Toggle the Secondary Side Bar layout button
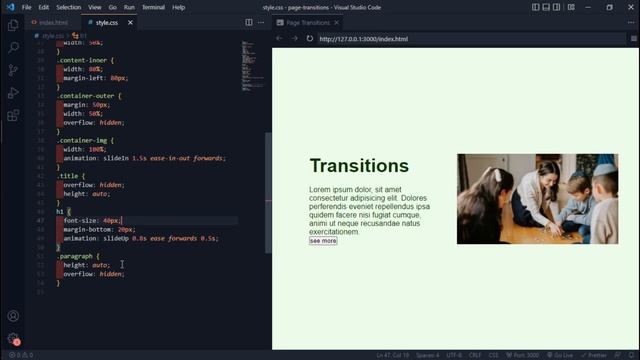 [x=557, y=7]
